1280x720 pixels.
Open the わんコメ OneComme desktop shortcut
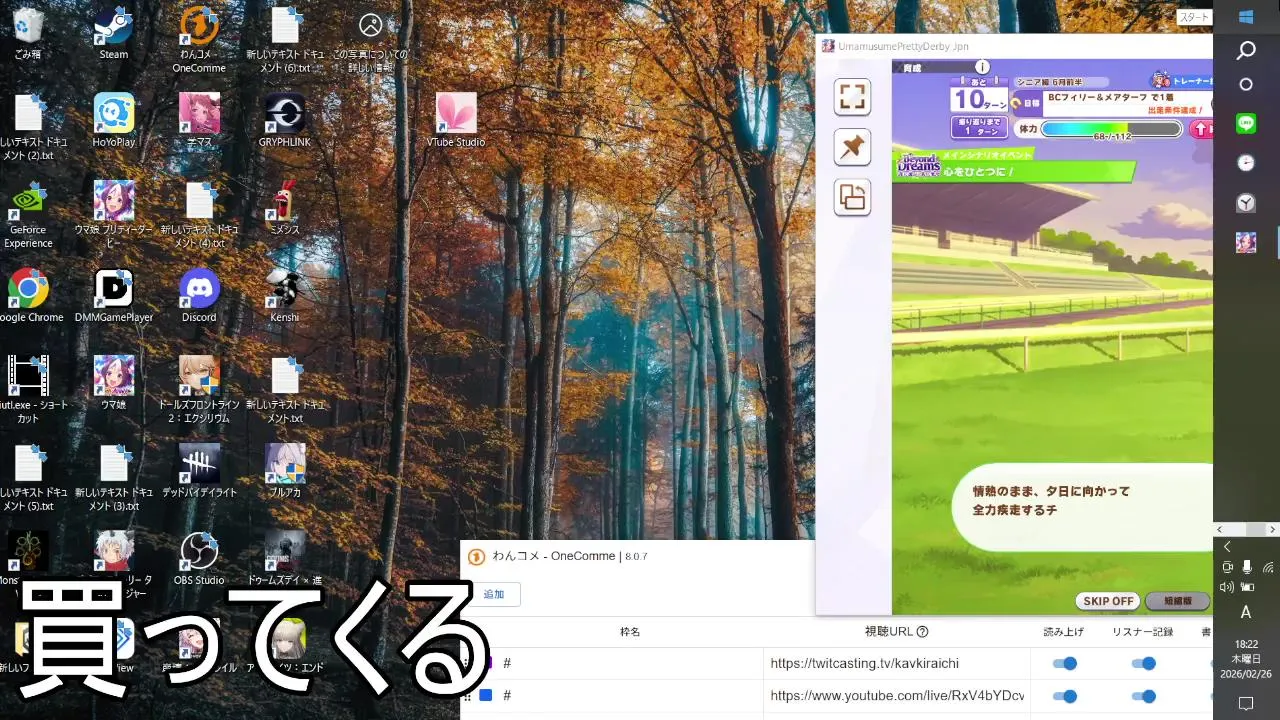(x=199, y=40)
